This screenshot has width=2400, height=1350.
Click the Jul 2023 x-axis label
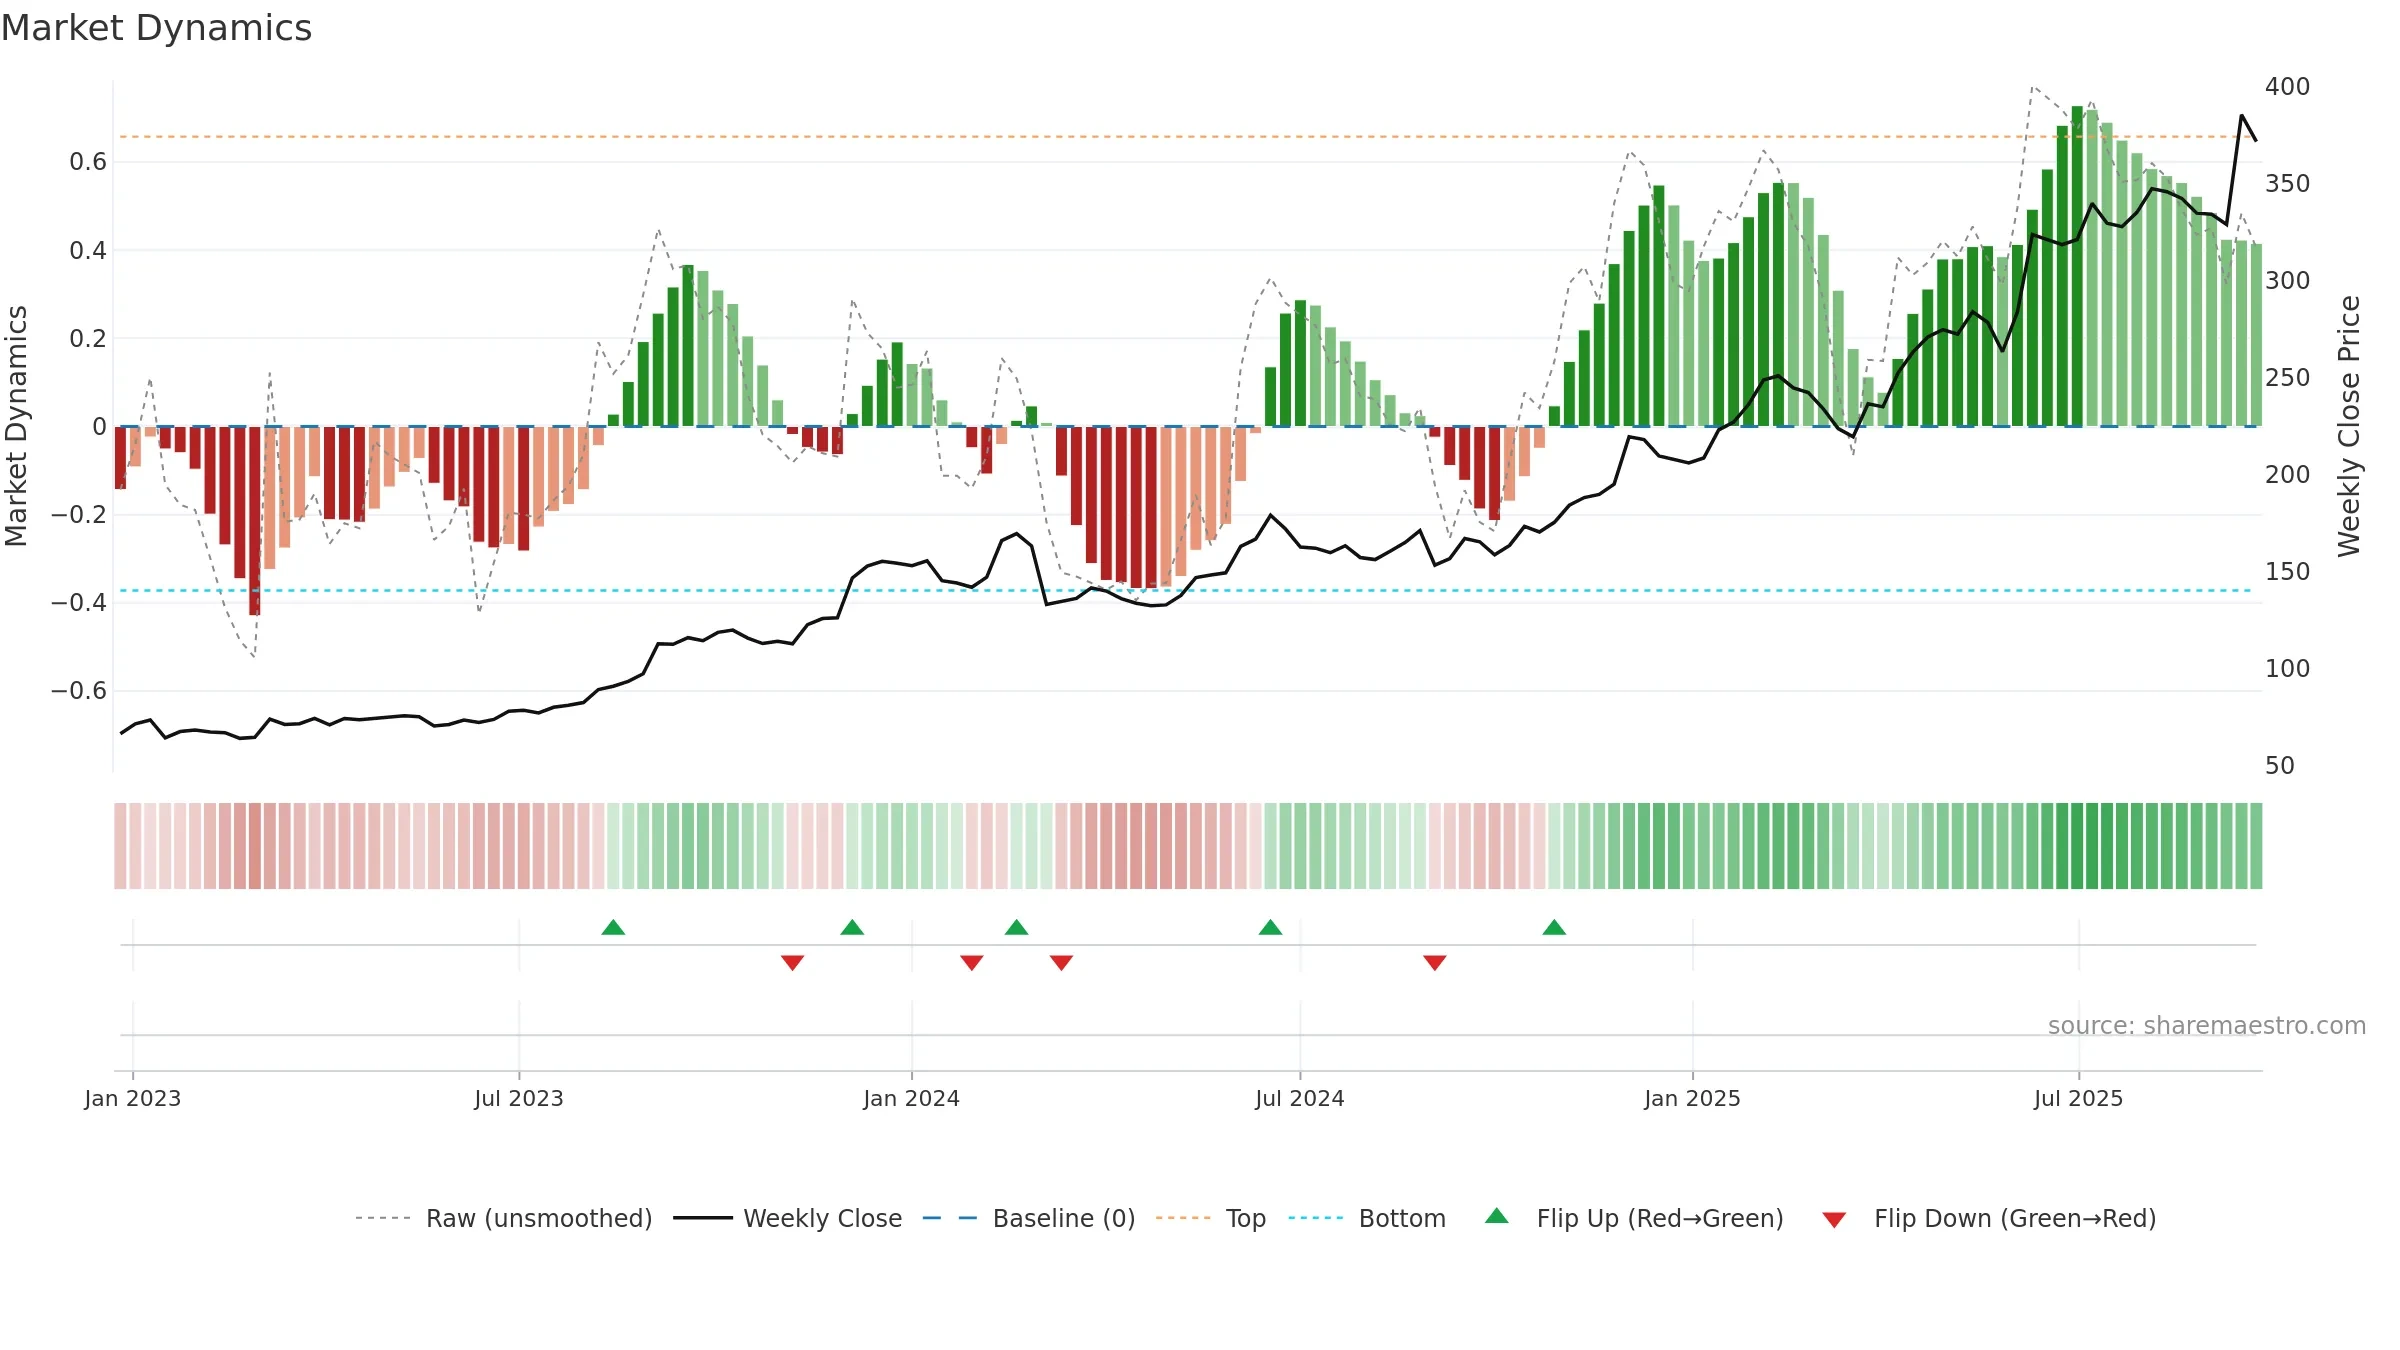coord(519,1098)
